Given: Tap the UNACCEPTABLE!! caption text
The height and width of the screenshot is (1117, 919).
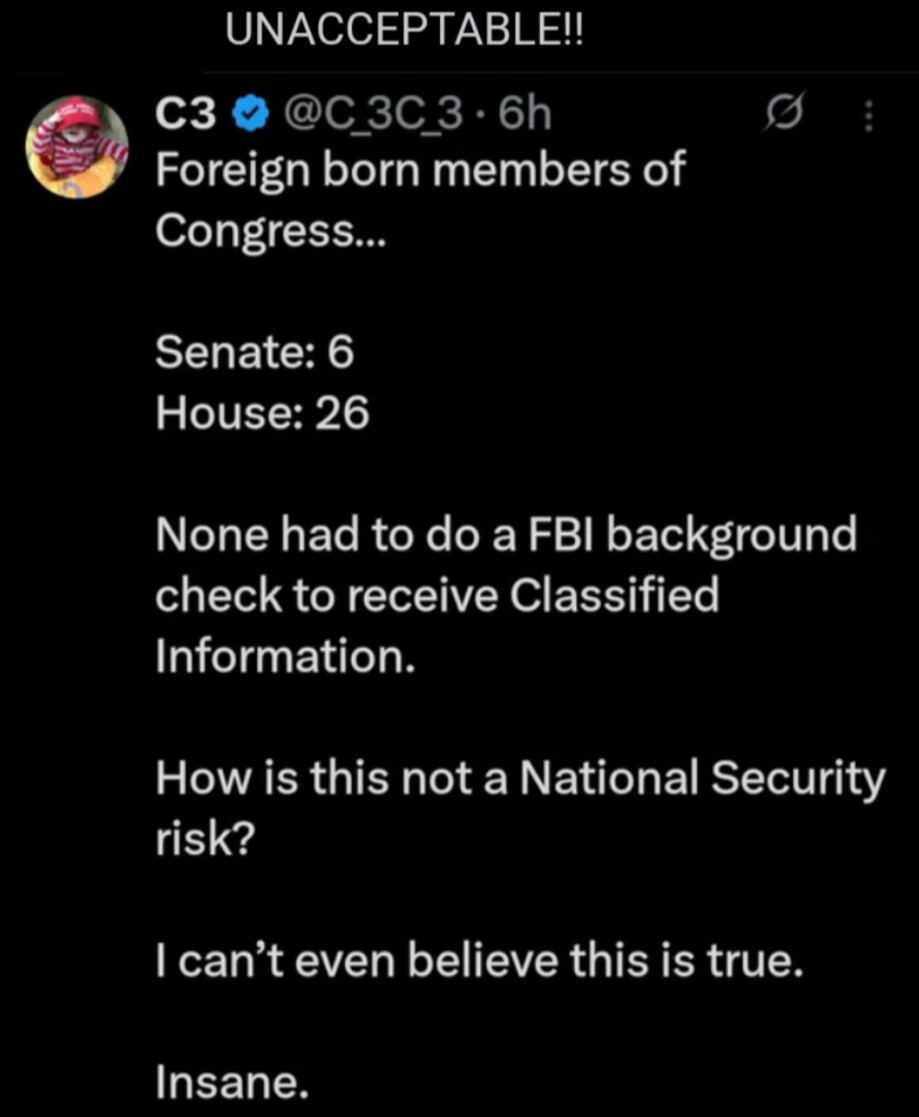Looking at the screenshot, I should click(404, 35).
